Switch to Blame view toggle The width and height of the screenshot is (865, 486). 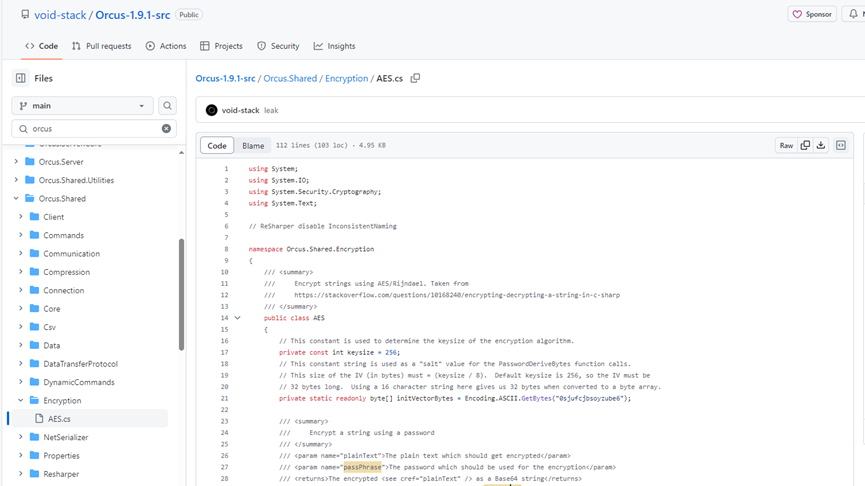[253, 146]
